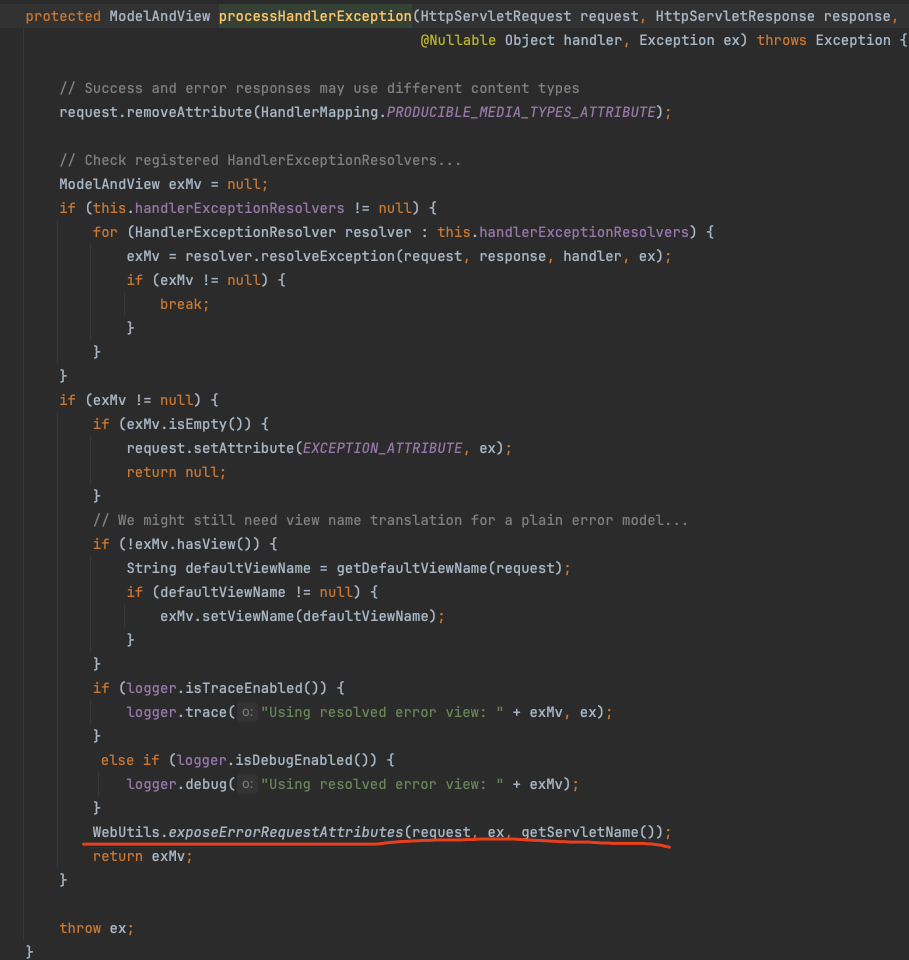Click the return null statement
Image resolution: width=909 pixels, height=960 pixels.
[176, 472]
